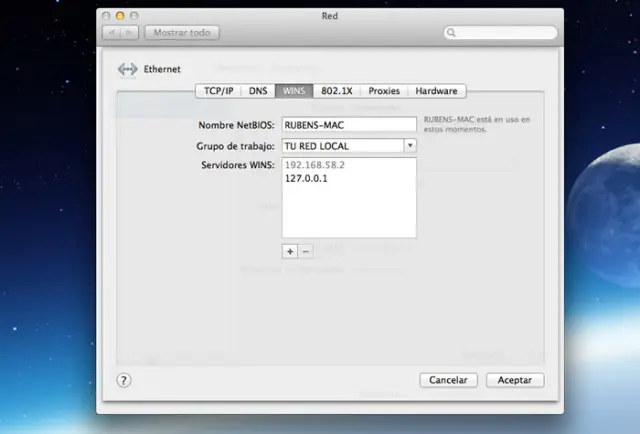The image size is (640, 434).
Task: Click the Ethernet interface icon
Action: [x=127, y=69]
